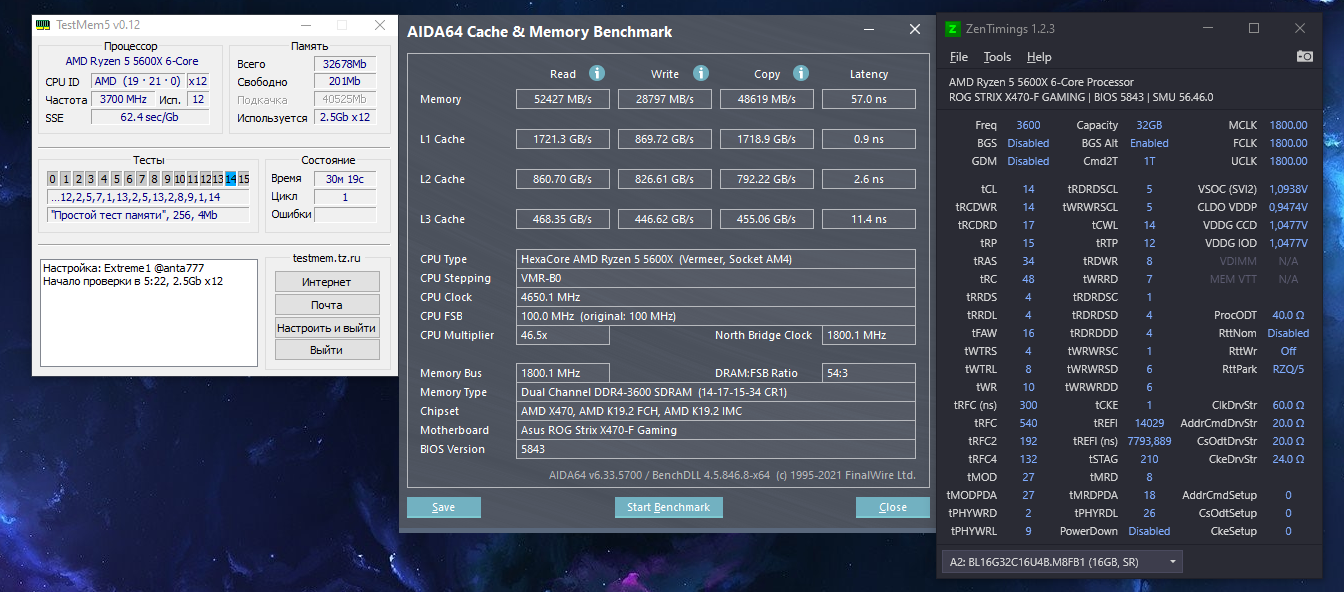Select test 15 box in TestMem5 tests row
1344x592 pixels.
[x=244, y=179]
